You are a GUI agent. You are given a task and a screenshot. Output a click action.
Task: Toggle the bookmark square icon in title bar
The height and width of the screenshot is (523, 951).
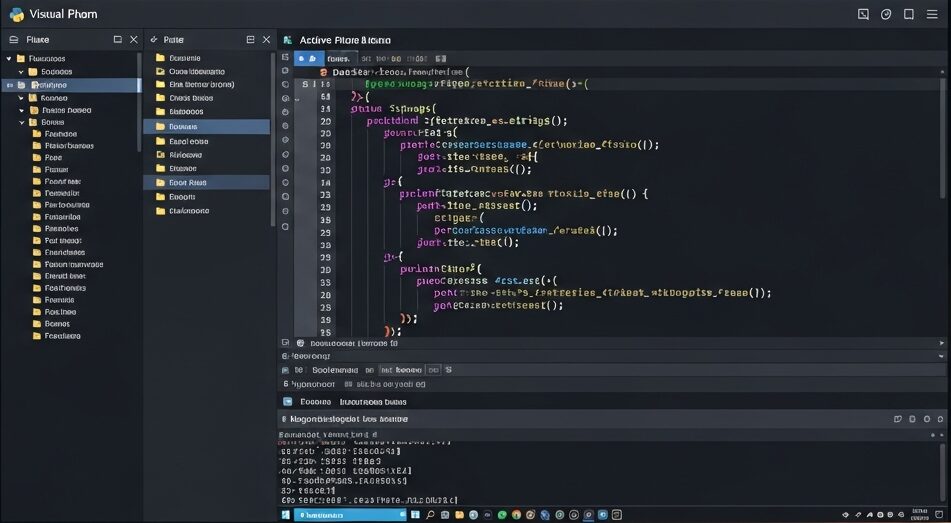(x=909, y=14)
